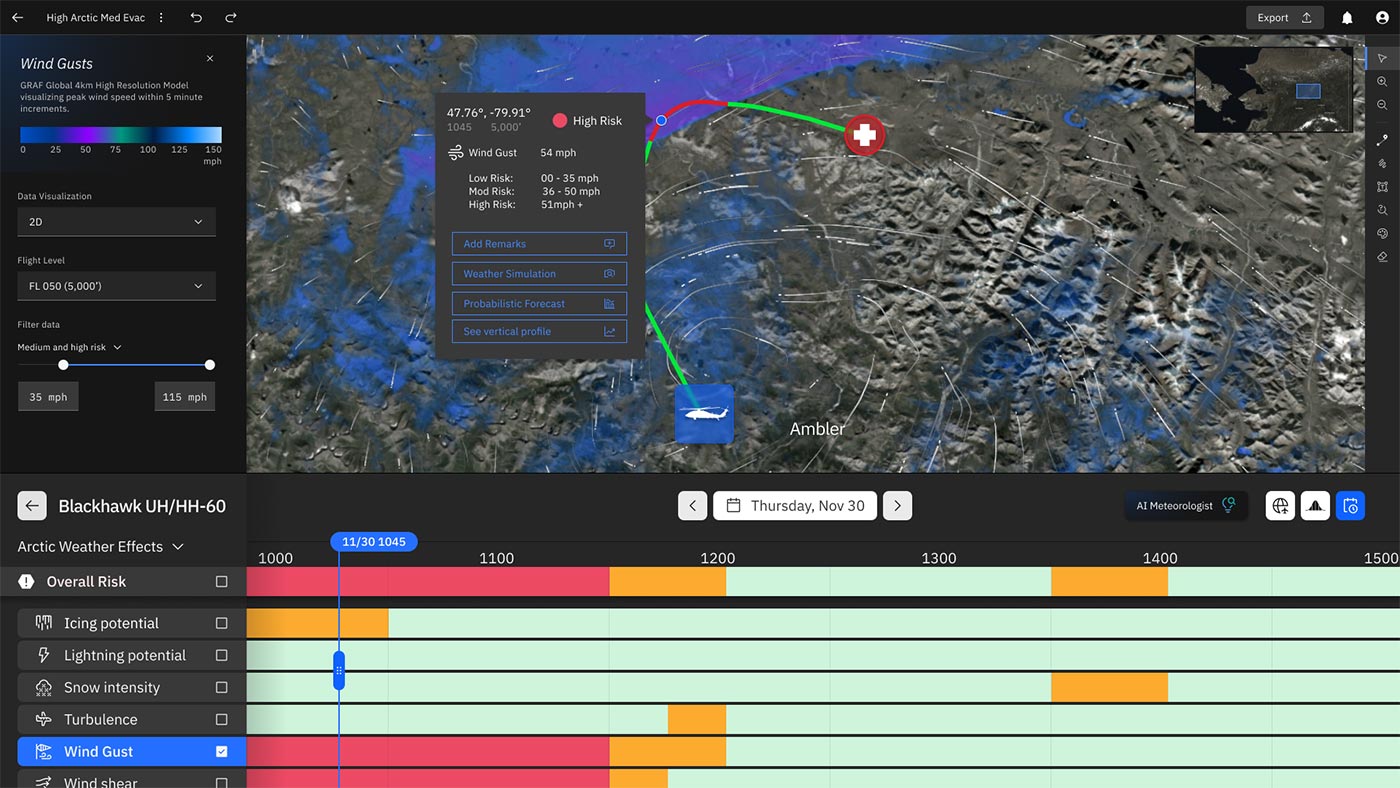Select the Snow intensity row

(111, 687)
